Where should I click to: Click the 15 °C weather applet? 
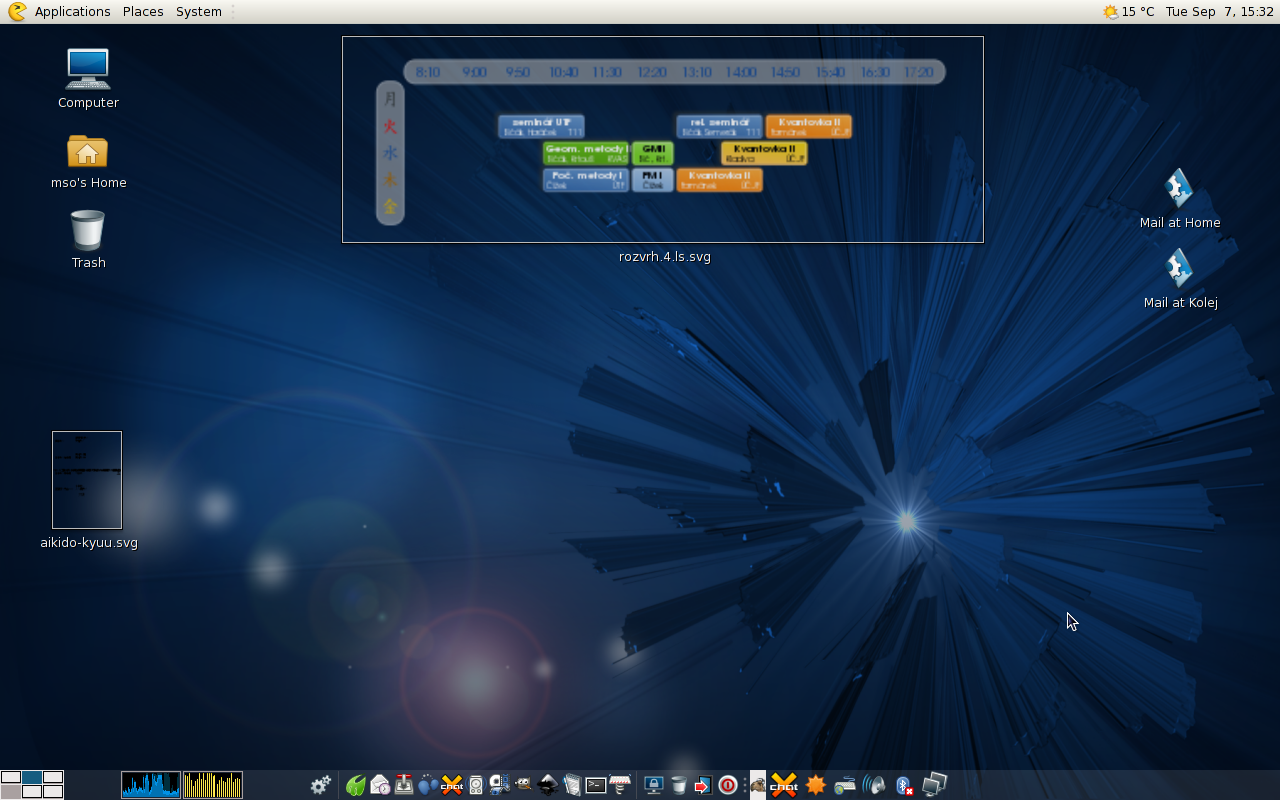[x=1128, y=12]
